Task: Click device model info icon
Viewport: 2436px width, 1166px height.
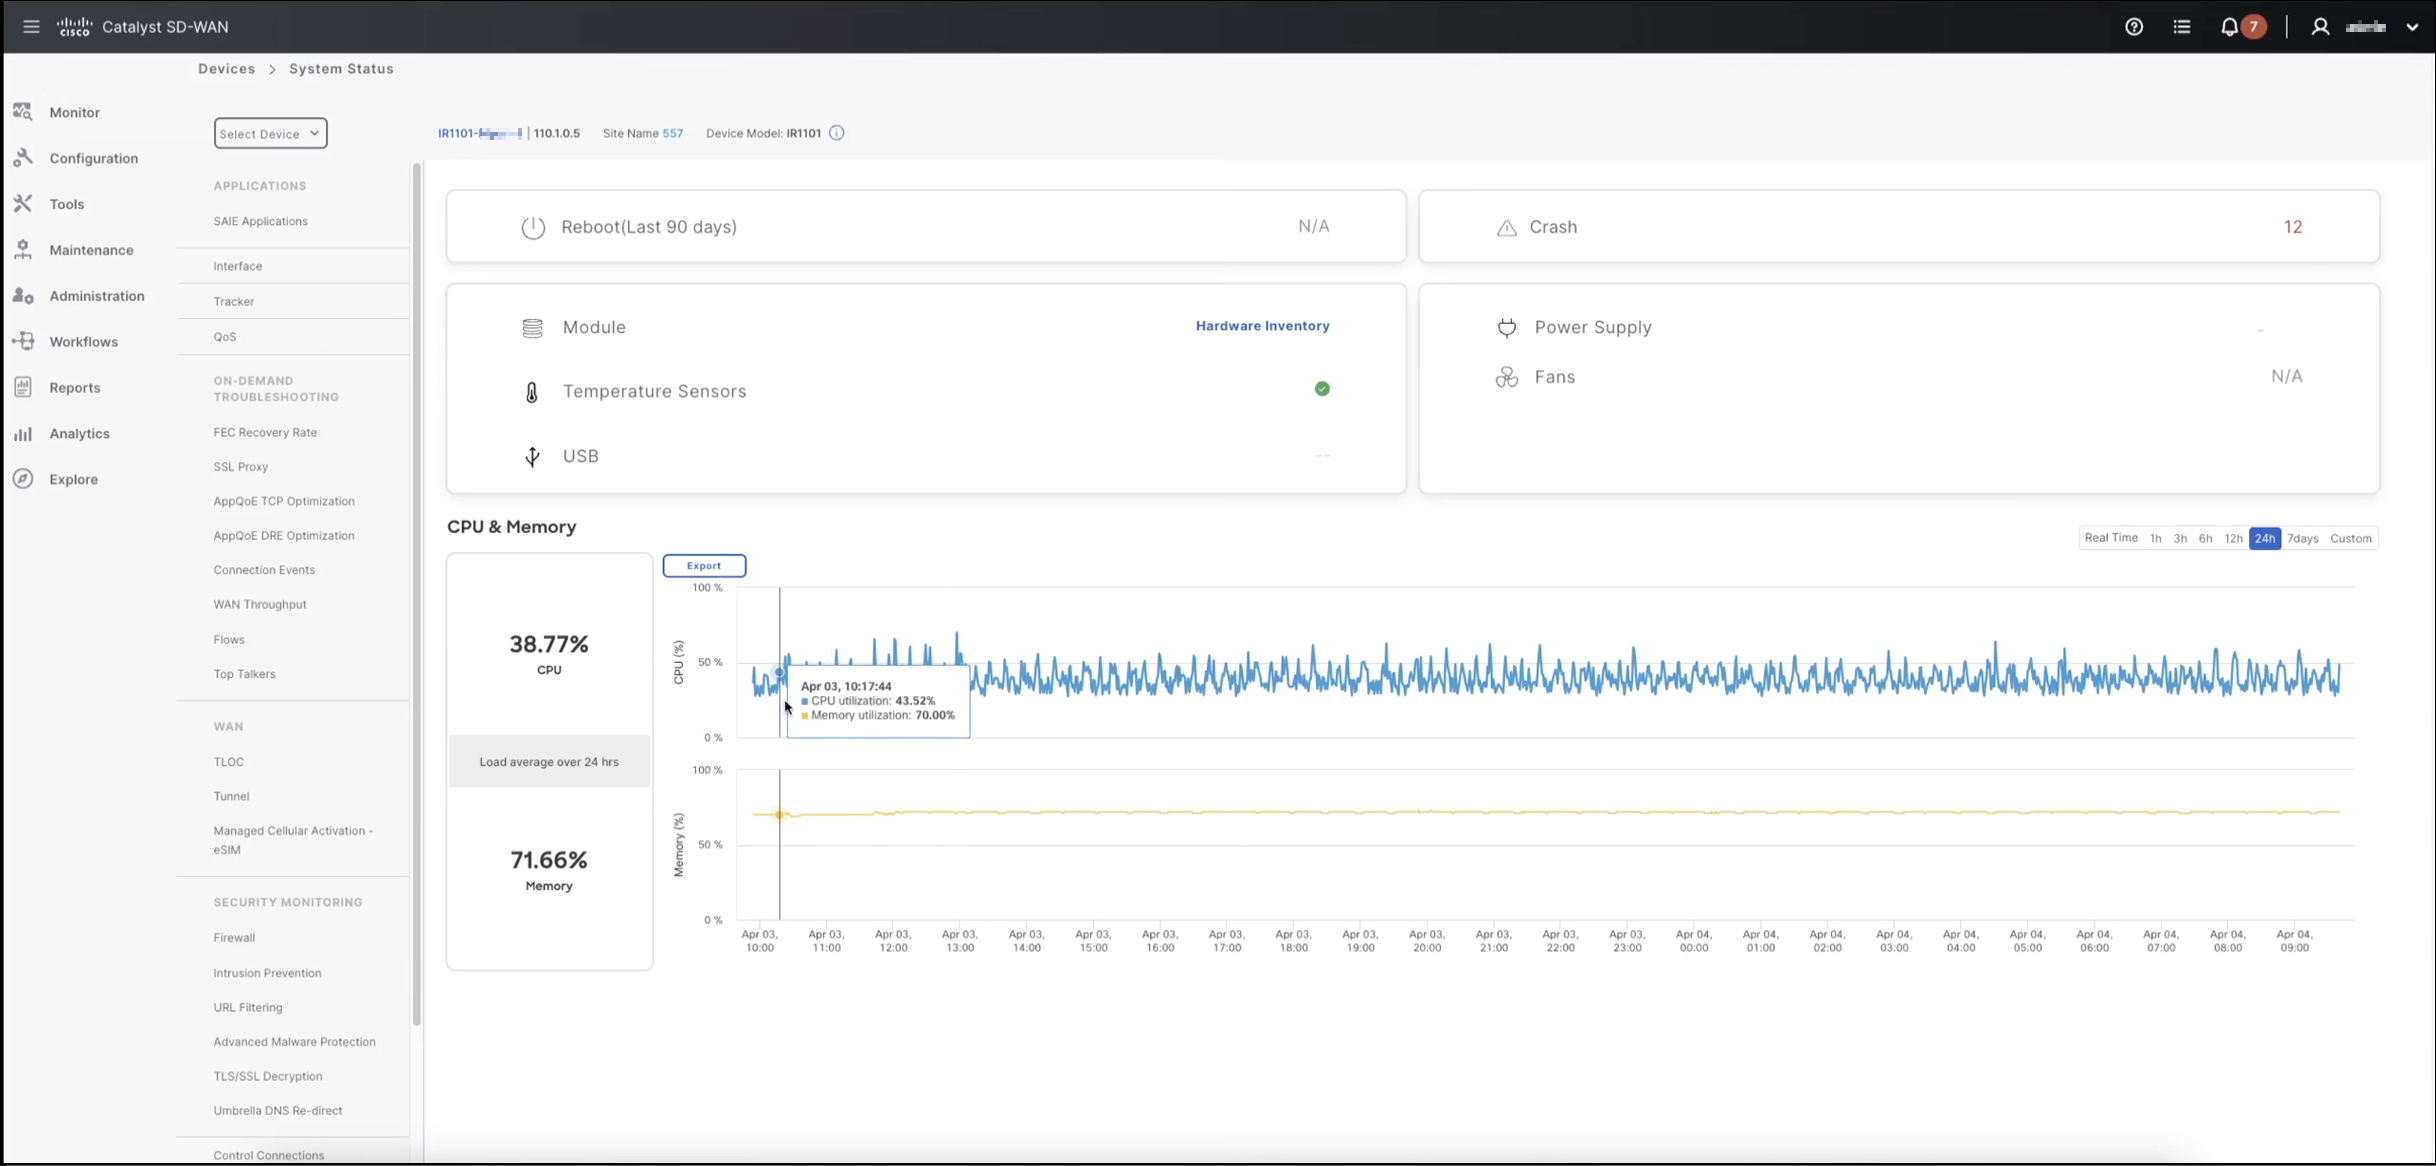Action: (837, 133)
